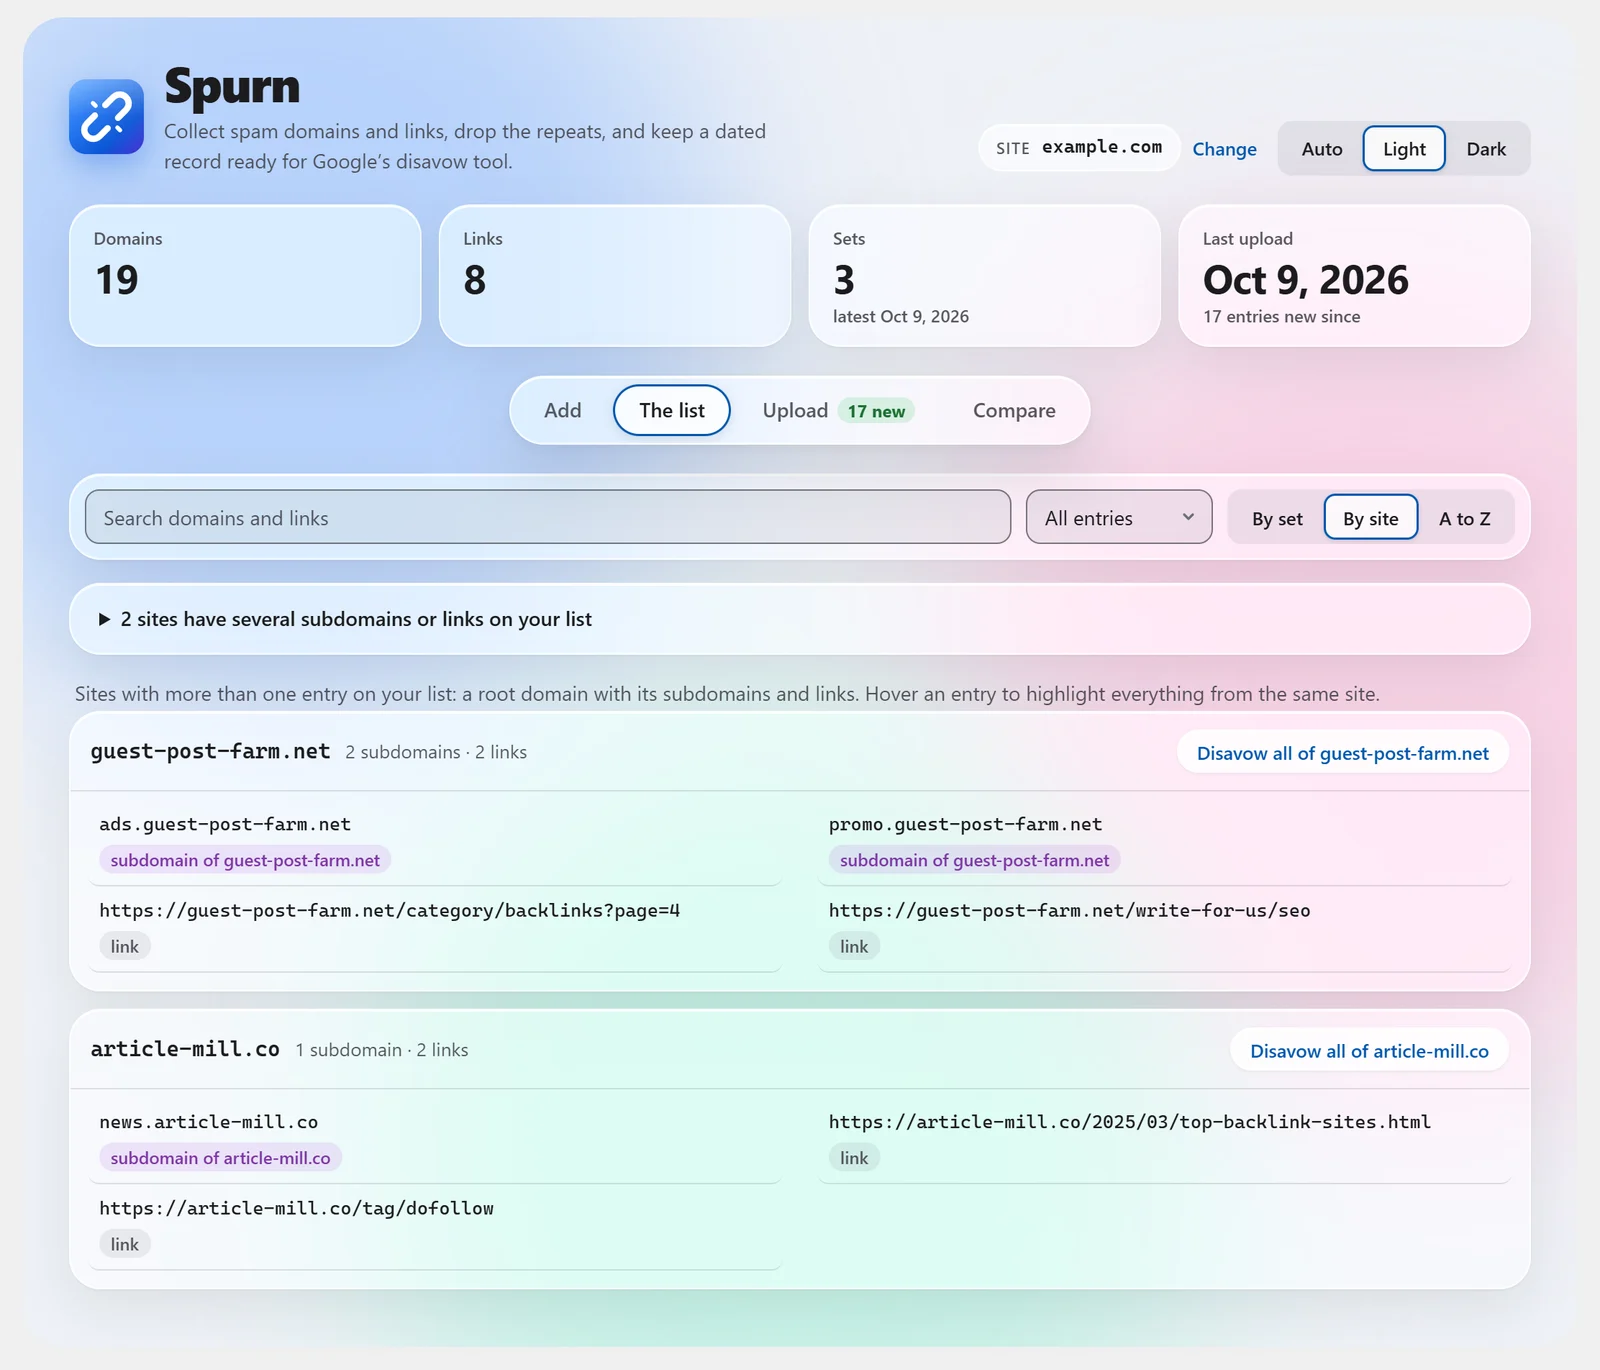Open the Domains 19 stat card
This screenshot has width=1600, height=1370.
coord(245,276)
